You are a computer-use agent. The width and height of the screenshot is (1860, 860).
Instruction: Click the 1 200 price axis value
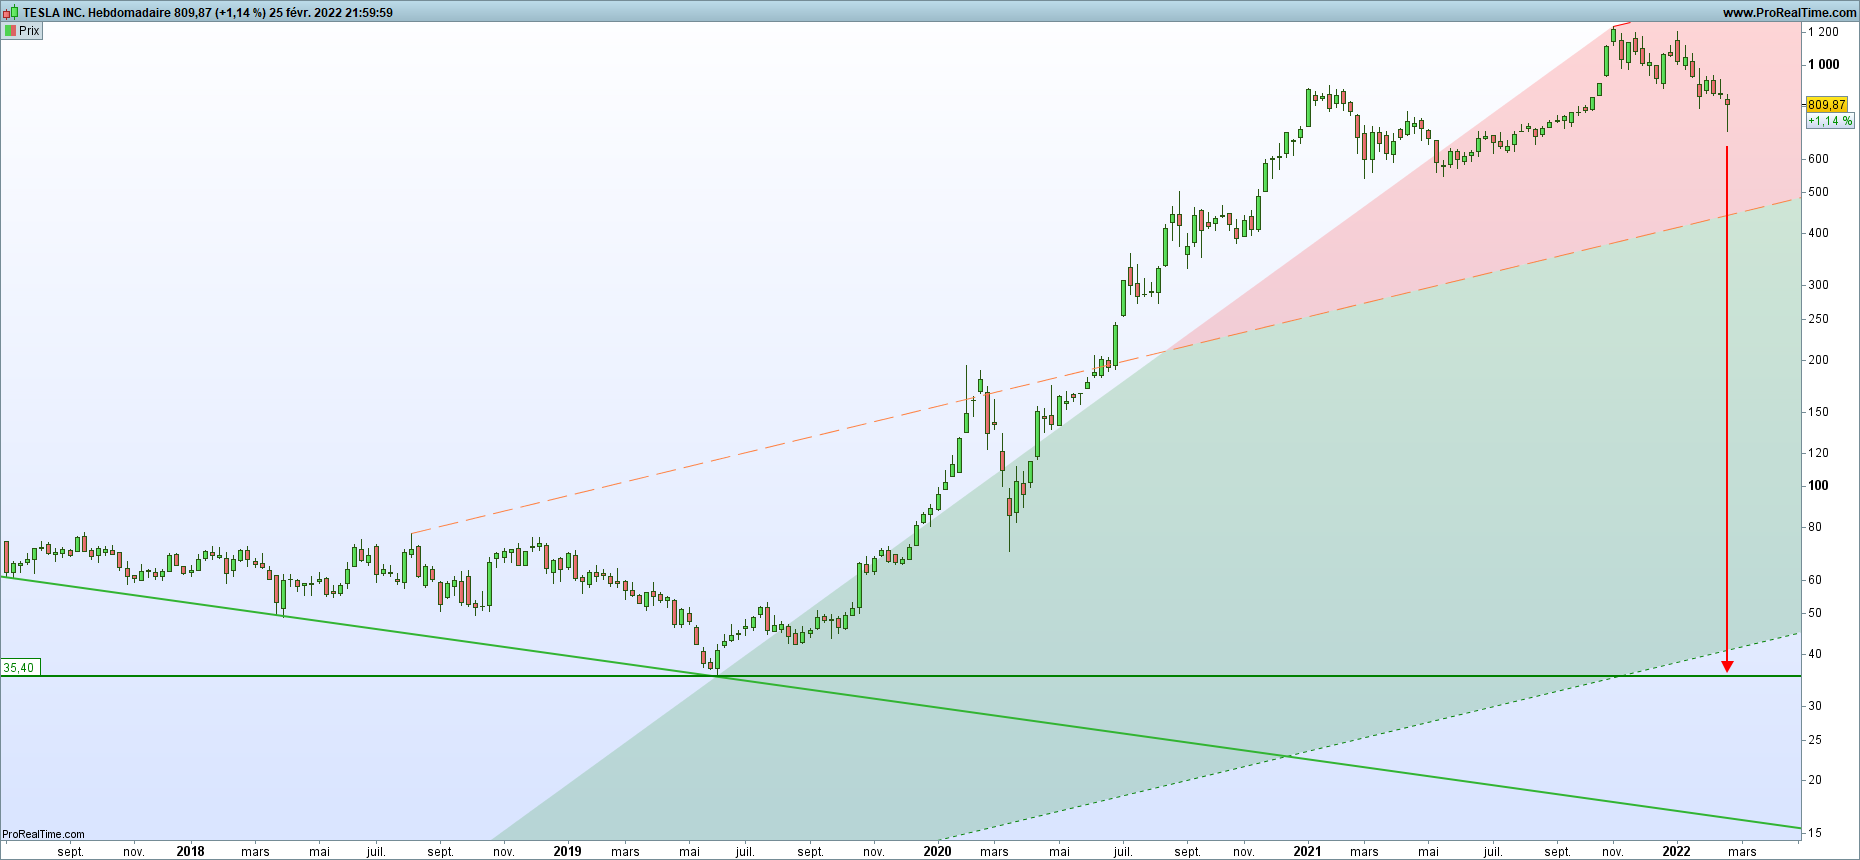pyautogui.click(x=1823, y=32)
